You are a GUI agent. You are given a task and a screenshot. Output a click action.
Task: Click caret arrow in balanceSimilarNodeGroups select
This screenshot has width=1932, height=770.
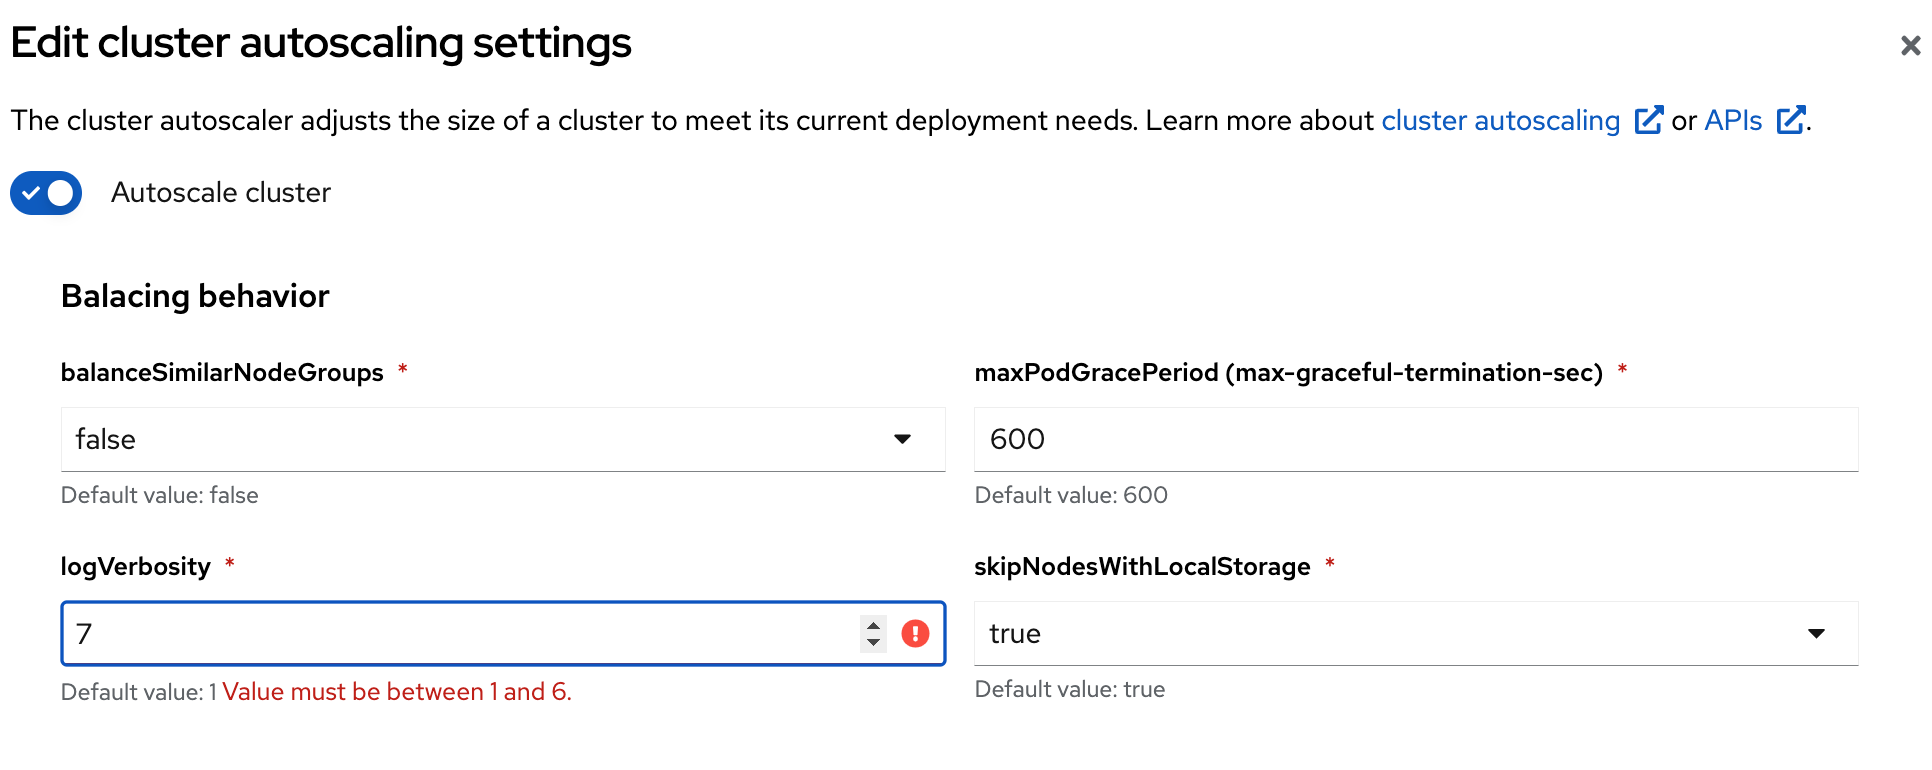click(902, 439)
